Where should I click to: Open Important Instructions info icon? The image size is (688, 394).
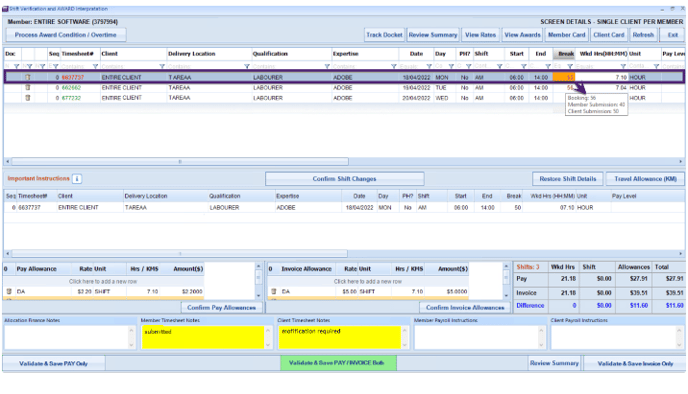point(77,179)
